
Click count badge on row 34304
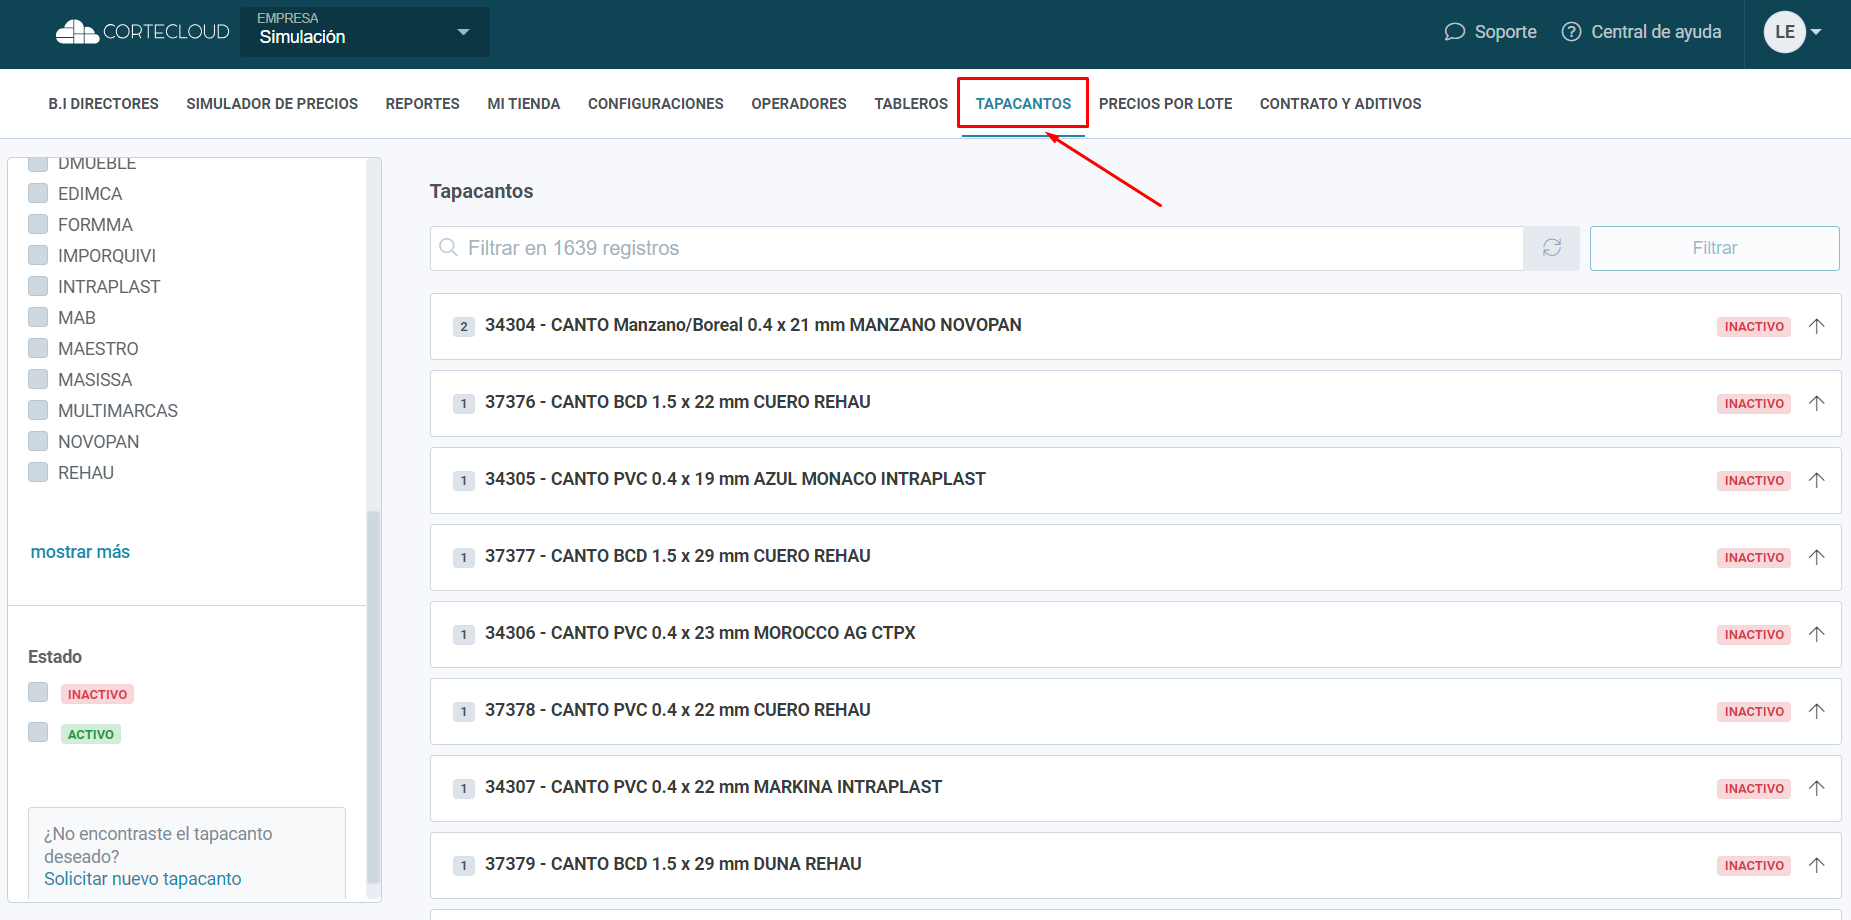pyautogui.click(x=464, y=327)
